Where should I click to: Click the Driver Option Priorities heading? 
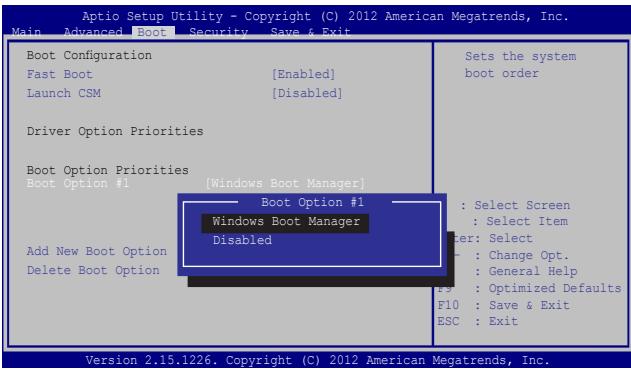(115, 132)
